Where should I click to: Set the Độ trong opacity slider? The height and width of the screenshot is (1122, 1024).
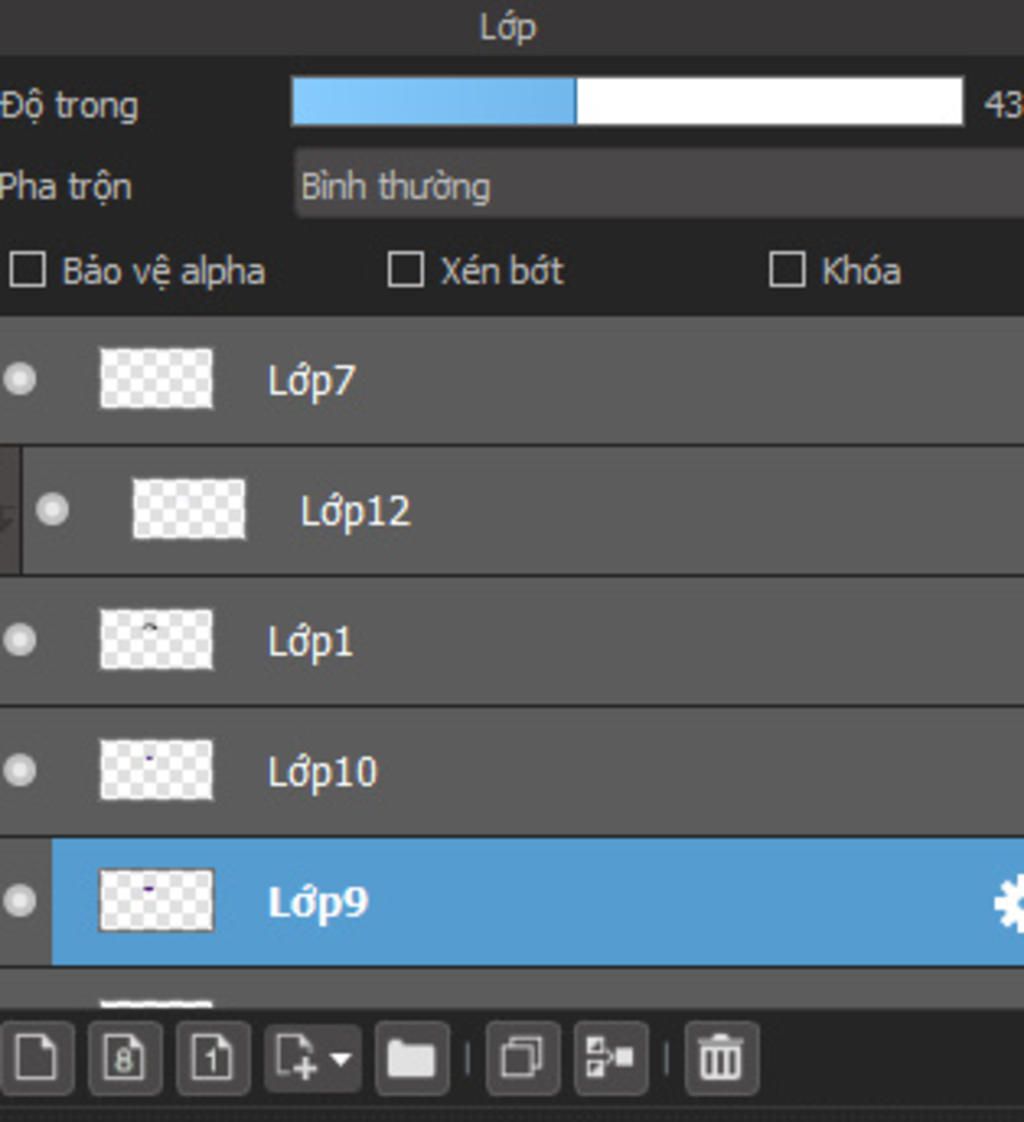click(627, 102)
